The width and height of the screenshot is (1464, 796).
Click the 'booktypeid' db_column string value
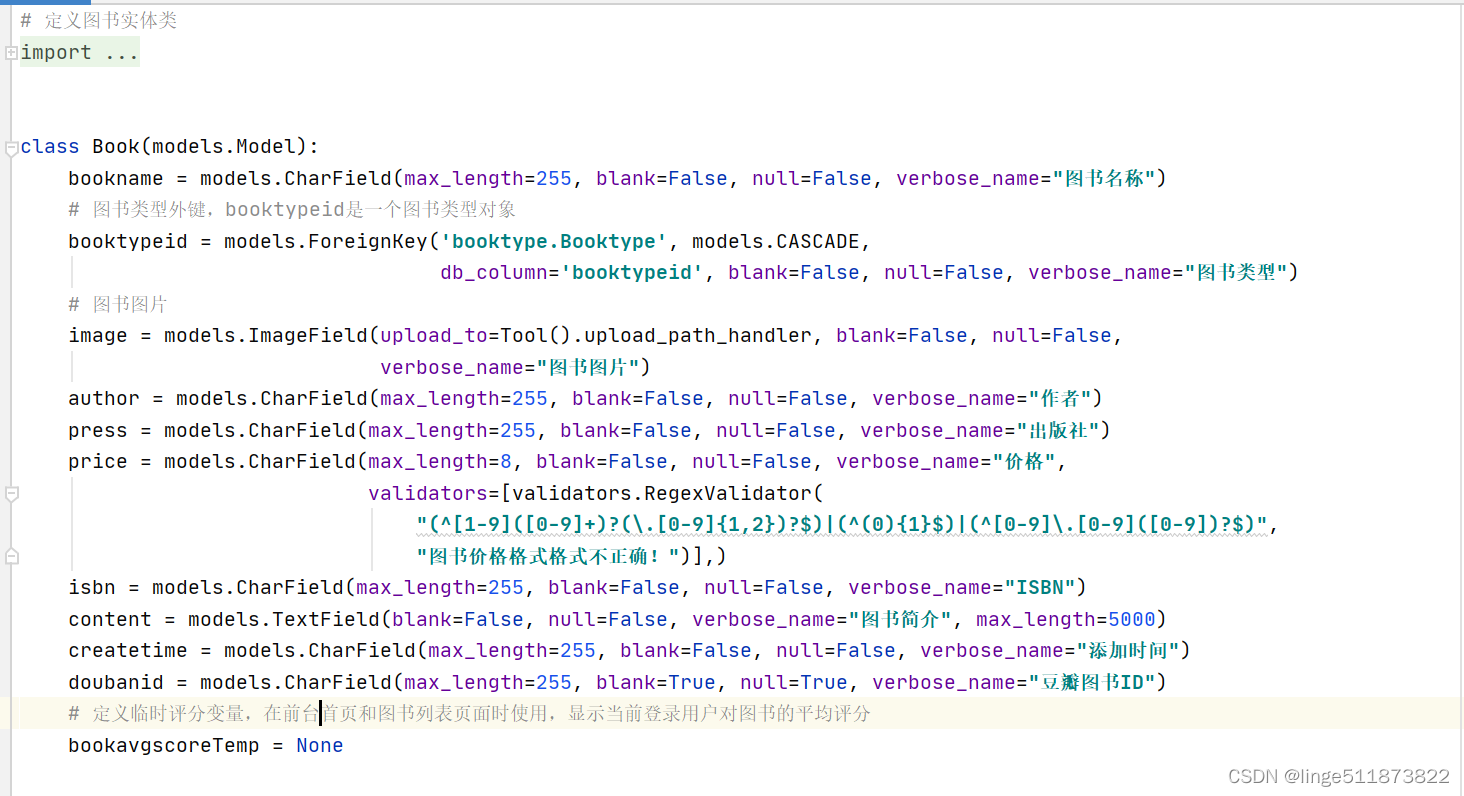coord(632,272)
